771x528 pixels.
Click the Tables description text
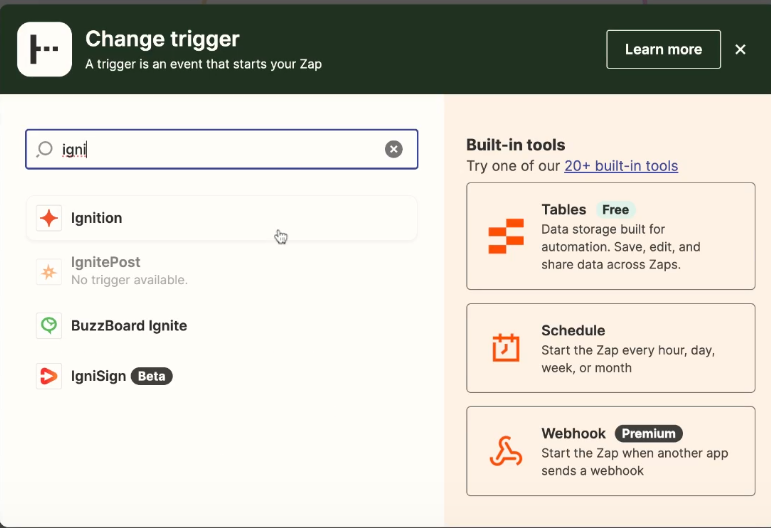pyautogui.click(x=621, y=247)
